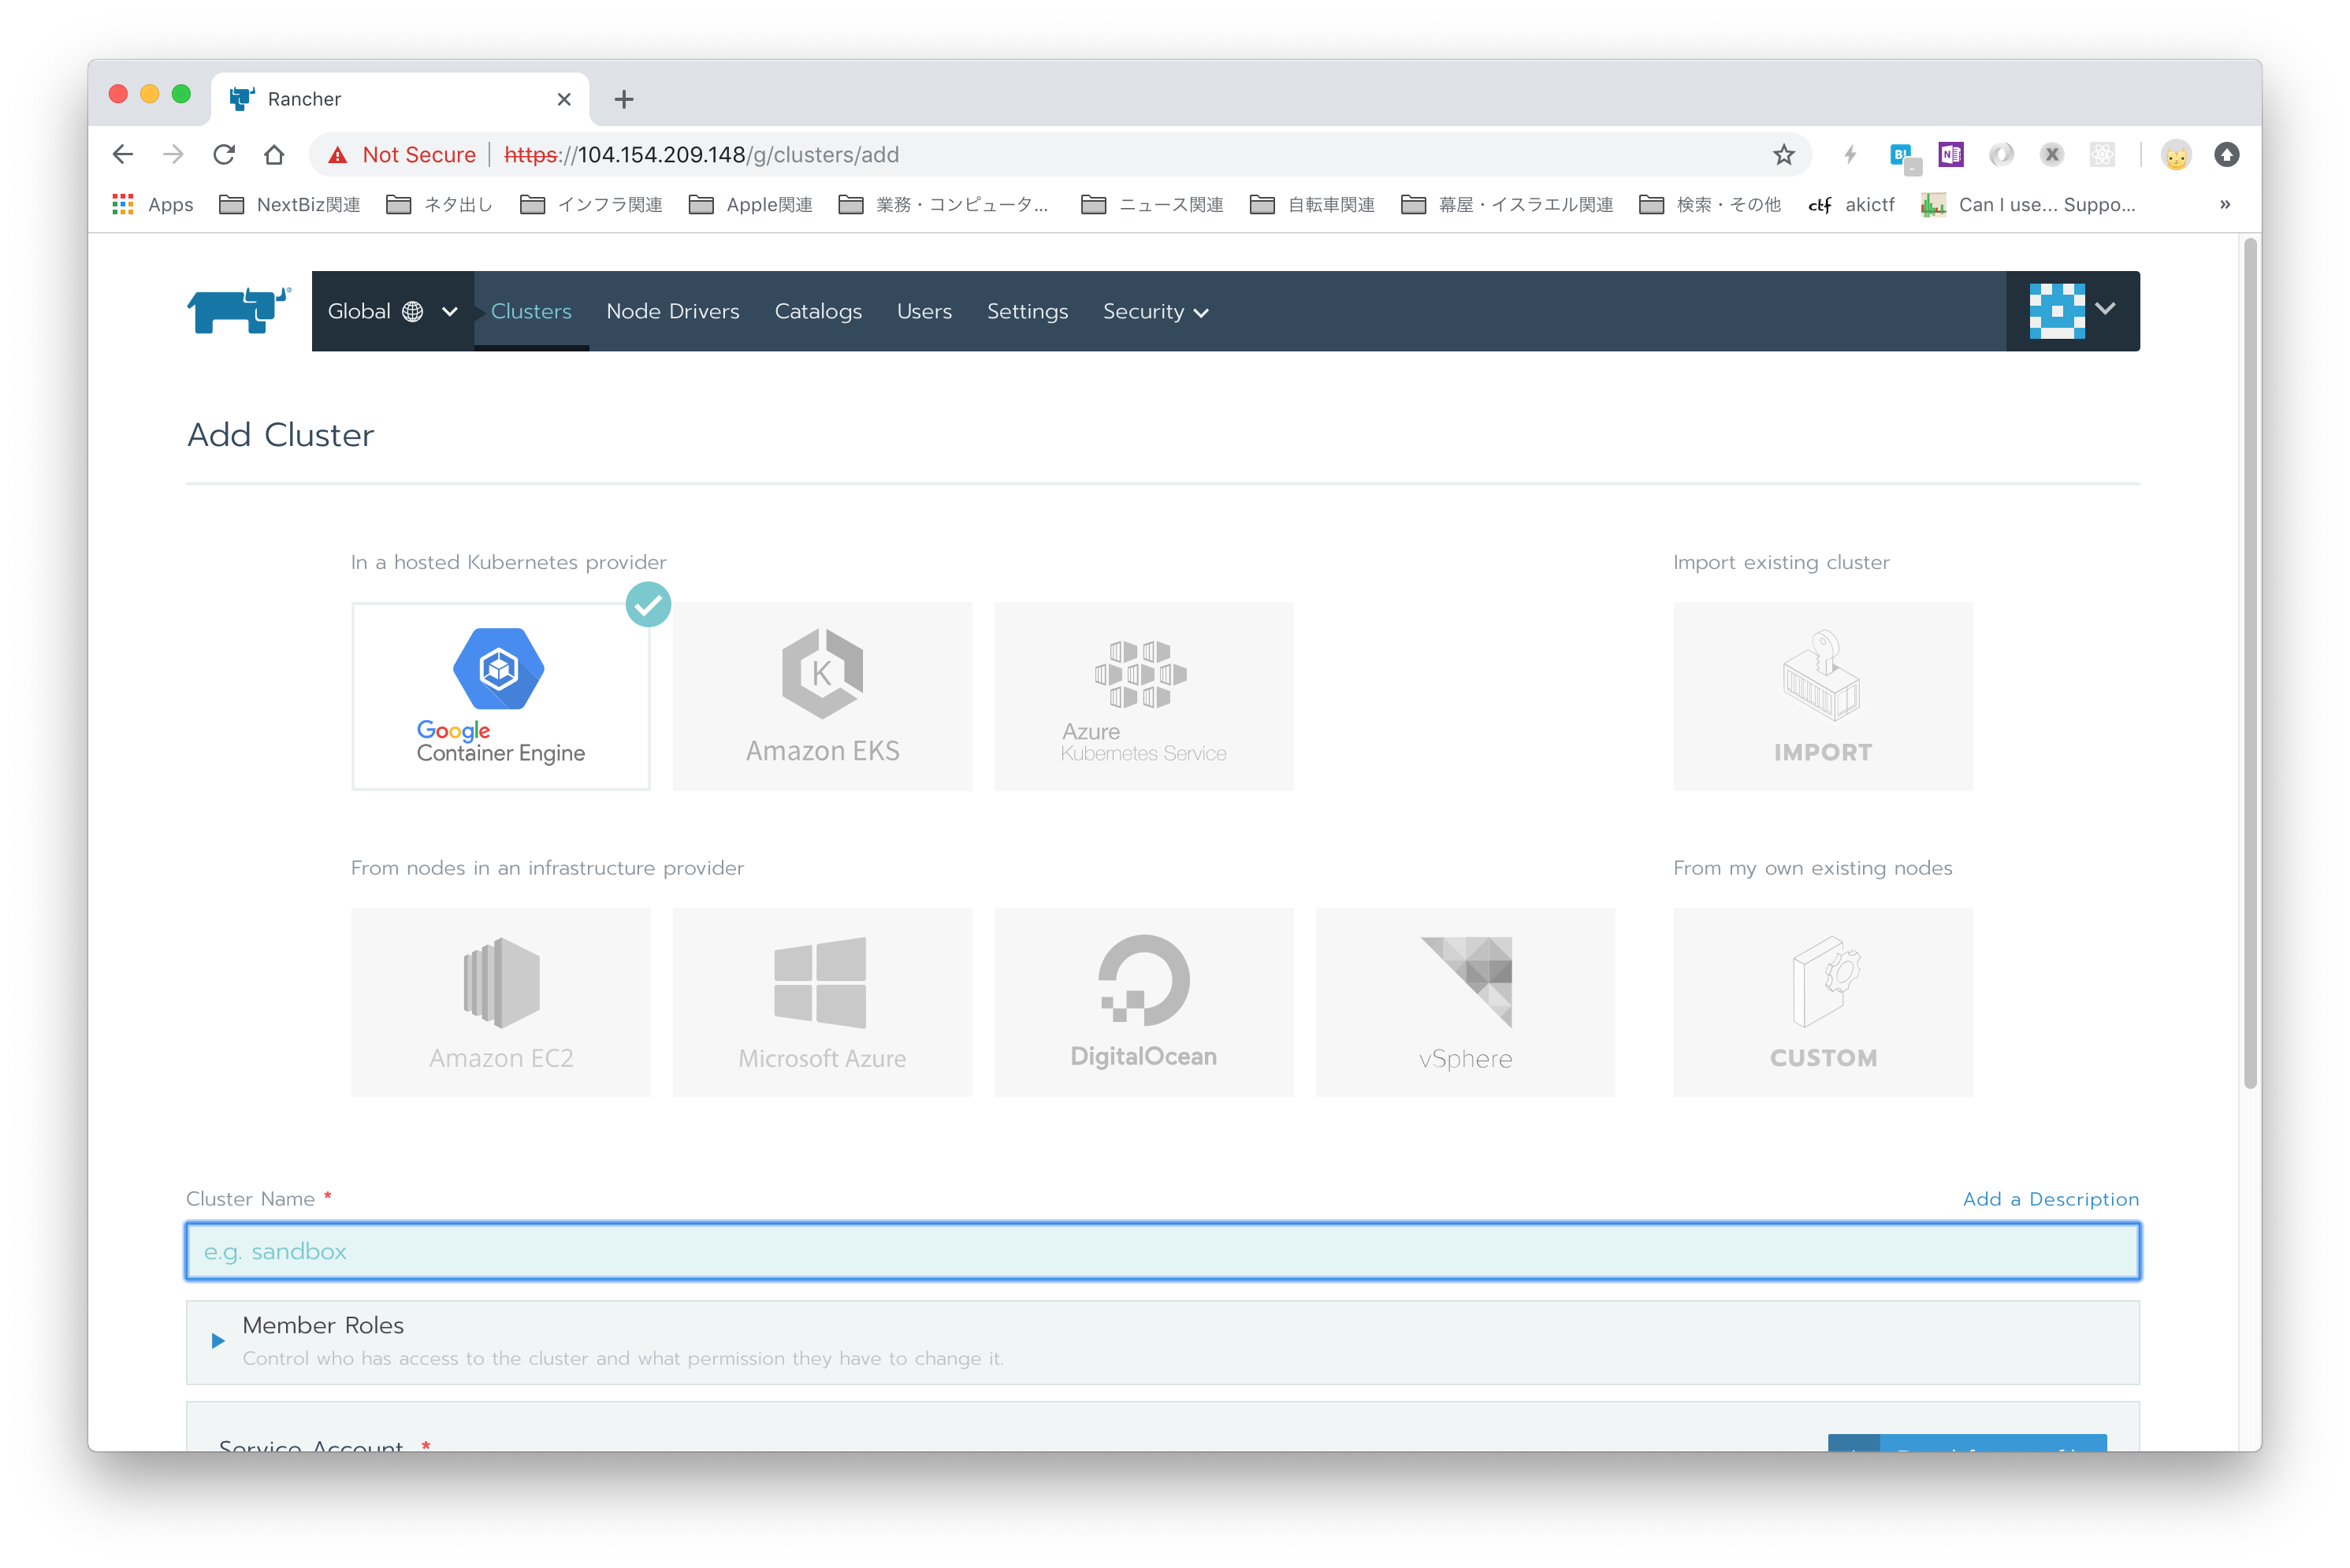The width and height of the screenshot is (2350, 1568).
Task: Click the browser forward arrow
Action: [x=173, y=154]
